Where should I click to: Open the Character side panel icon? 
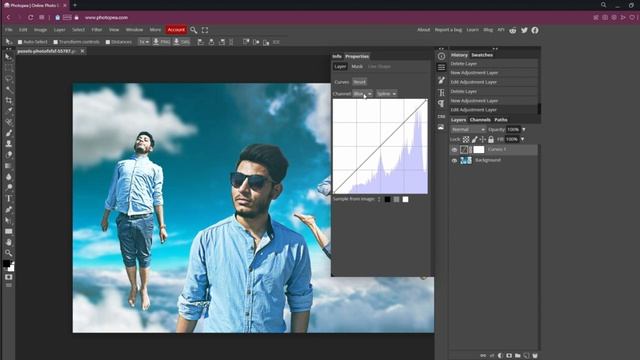(441, 92)
